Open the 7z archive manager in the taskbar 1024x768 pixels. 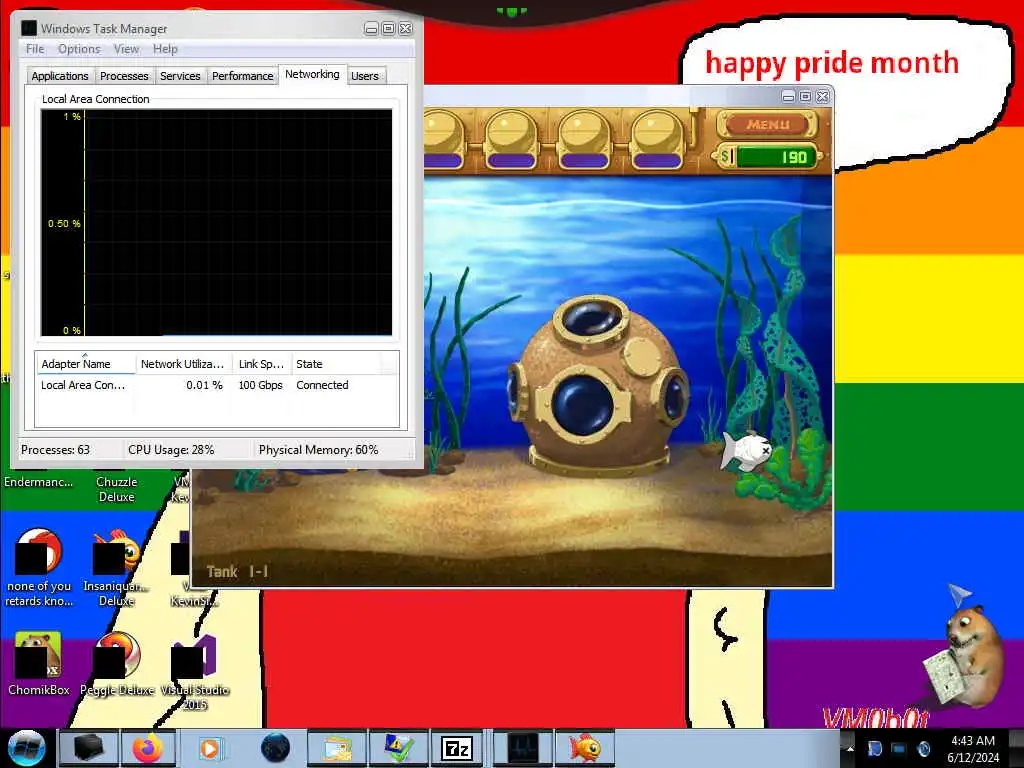(456, 748)
